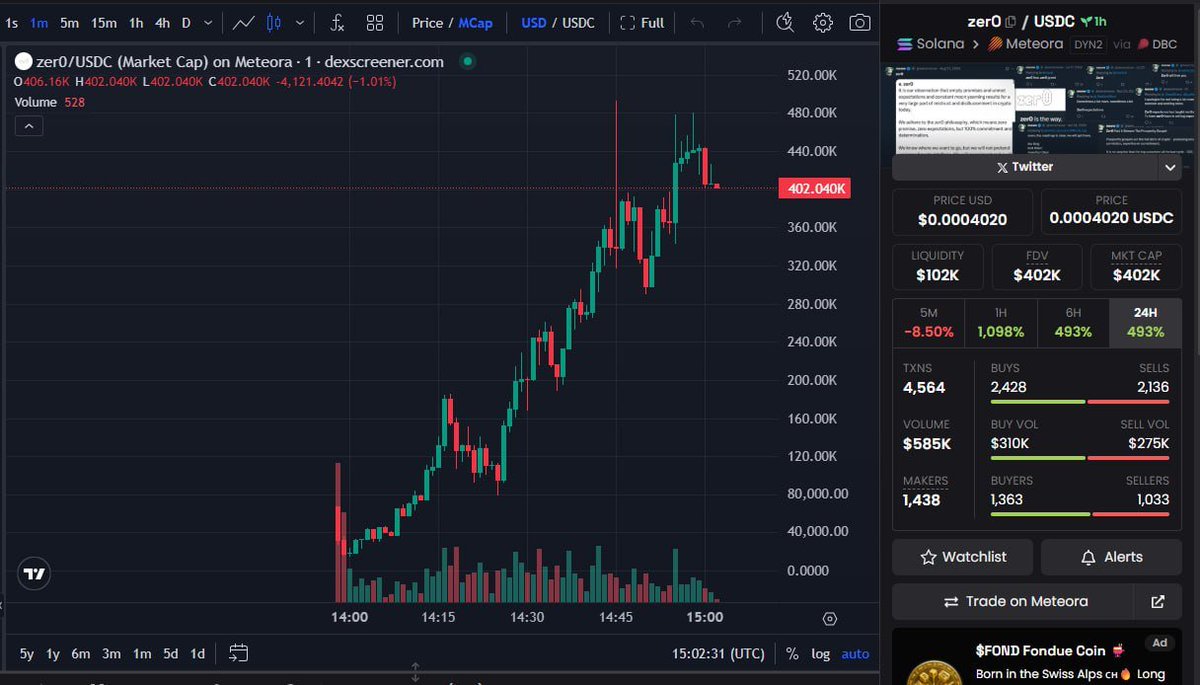
Task: Click the DYN2 pool badge
Action: click(1088, 44)
